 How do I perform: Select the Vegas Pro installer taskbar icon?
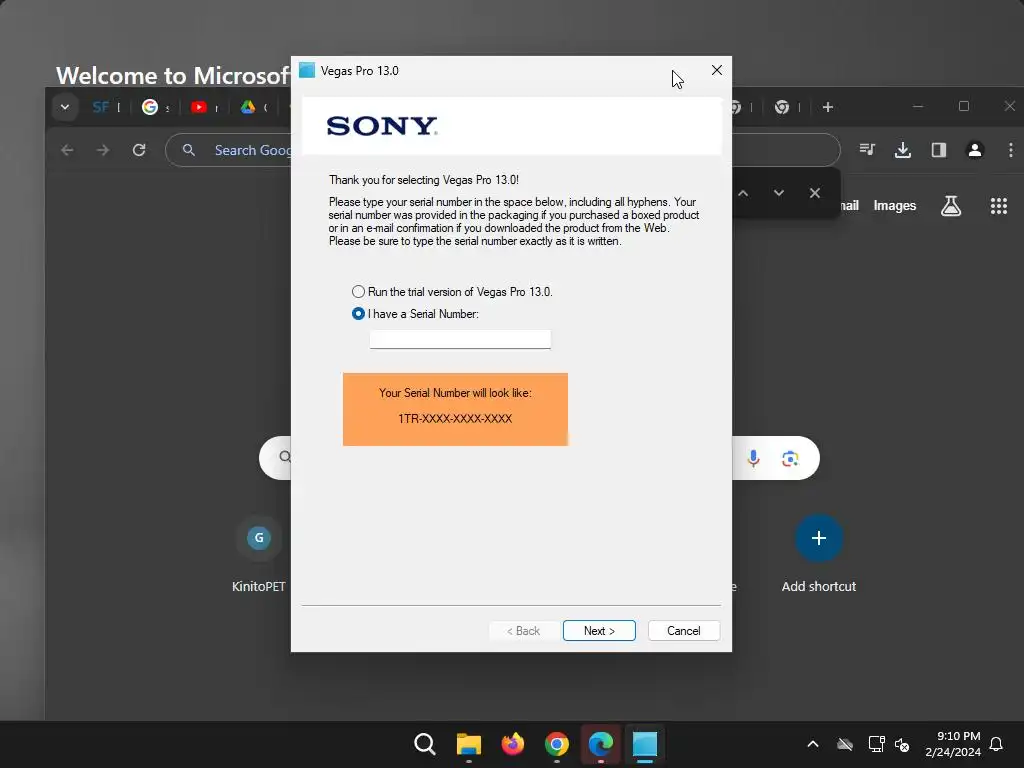coord(645,744)
